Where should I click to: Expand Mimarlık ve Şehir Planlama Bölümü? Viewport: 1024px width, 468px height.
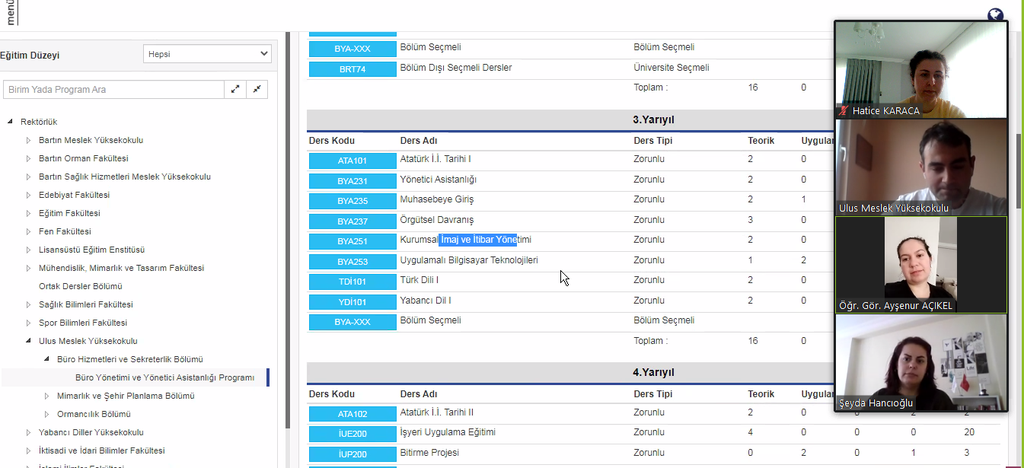pyautogui.click(x=46, y=395)
